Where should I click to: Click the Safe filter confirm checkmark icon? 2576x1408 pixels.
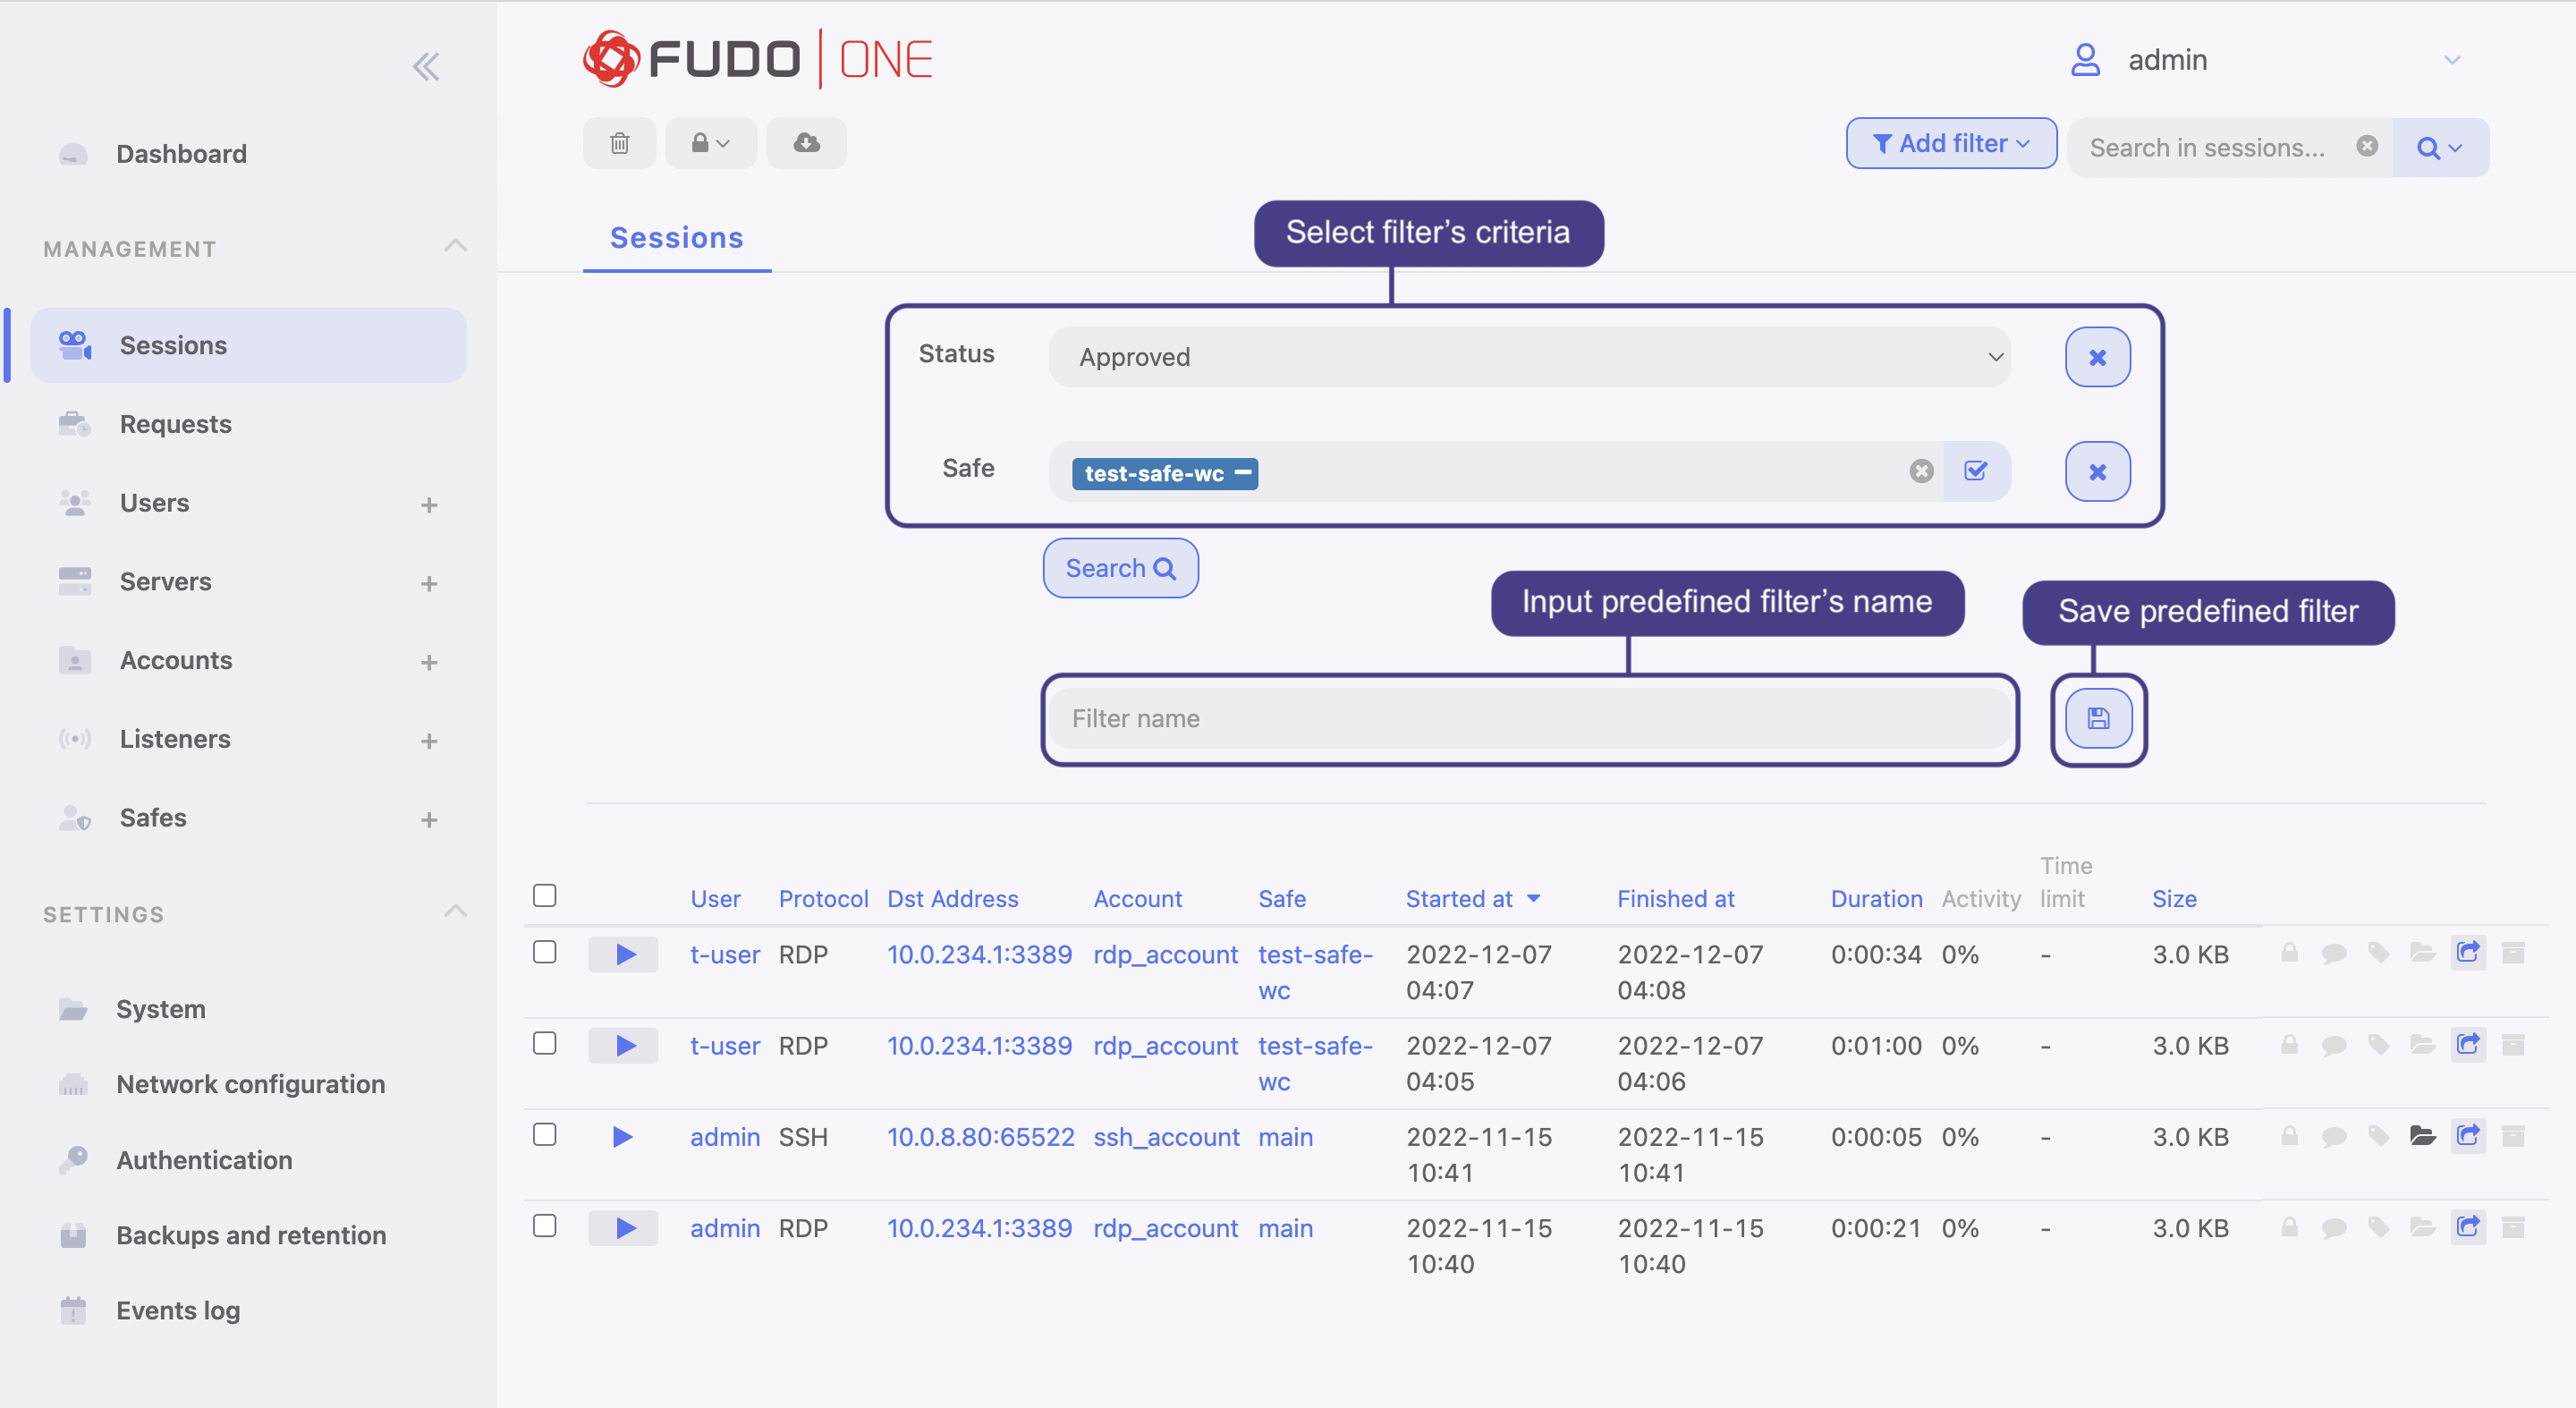point(1976,471)
